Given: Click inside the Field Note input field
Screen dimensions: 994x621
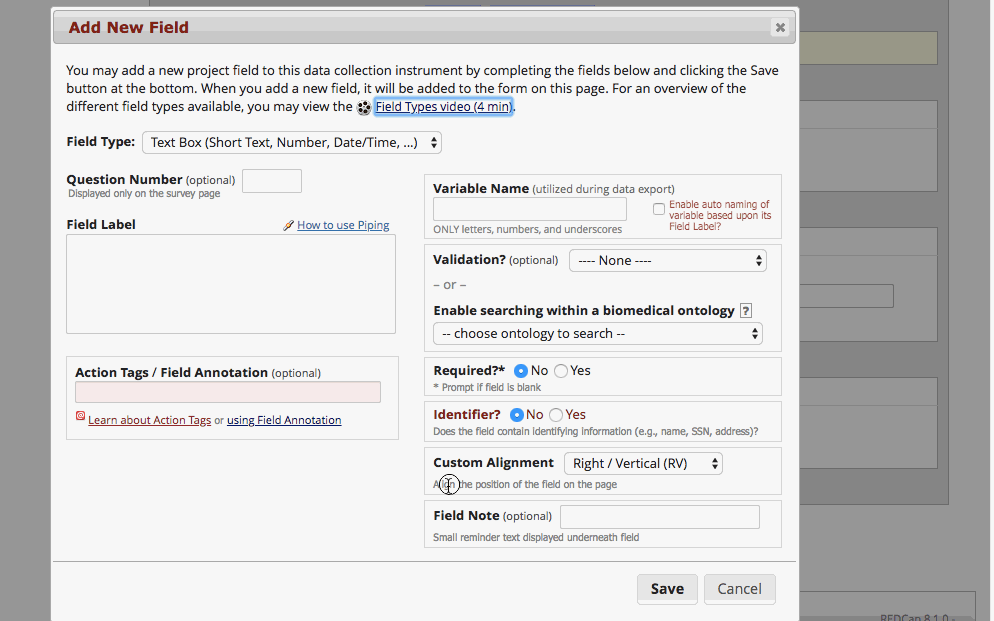Looking at the screenshot, I should coord(659,516).
